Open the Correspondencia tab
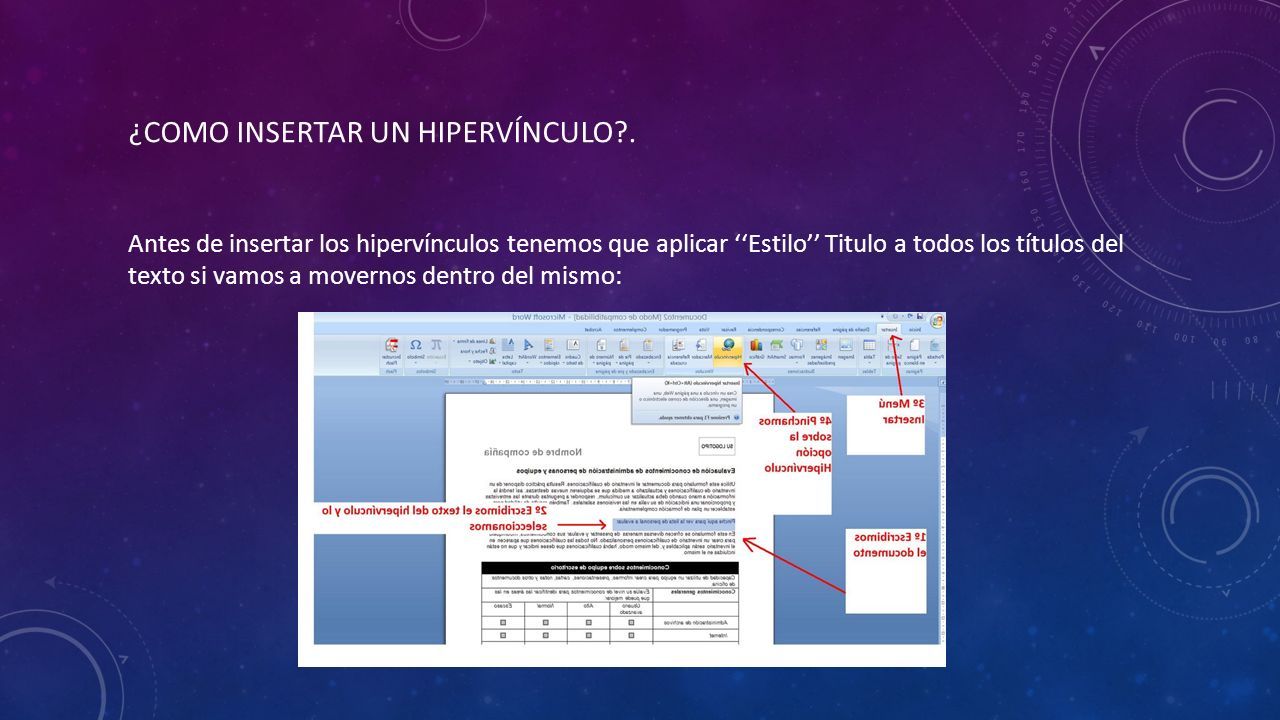The width and height of the screenshot is (1280, 720). [x=766, y=329]
